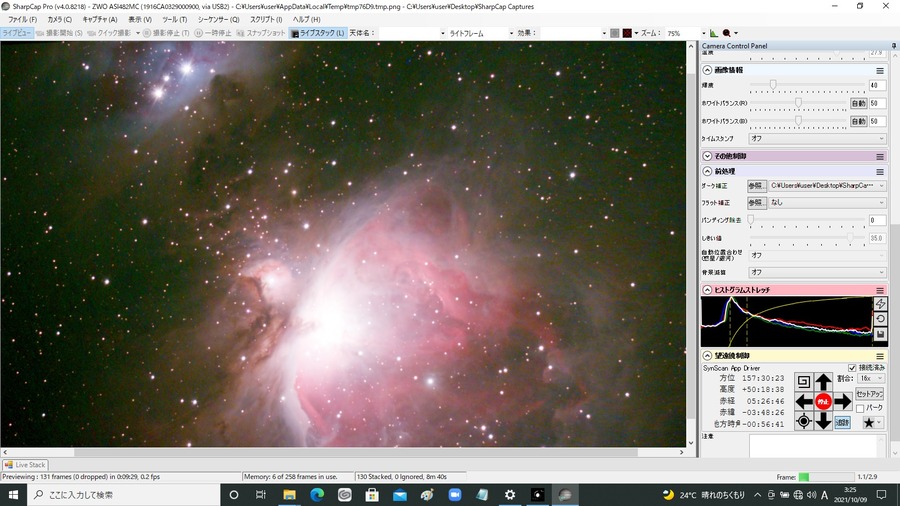The width and height of the screenshot is (900, 506).
Task: Click the 輝度 brightness slider
Action: click(807, 85)
